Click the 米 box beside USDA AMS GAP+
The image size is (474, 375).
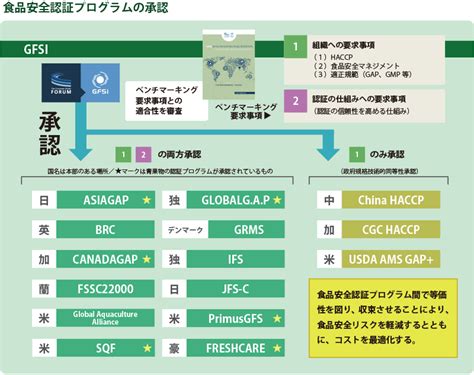(x=329, y=259)
